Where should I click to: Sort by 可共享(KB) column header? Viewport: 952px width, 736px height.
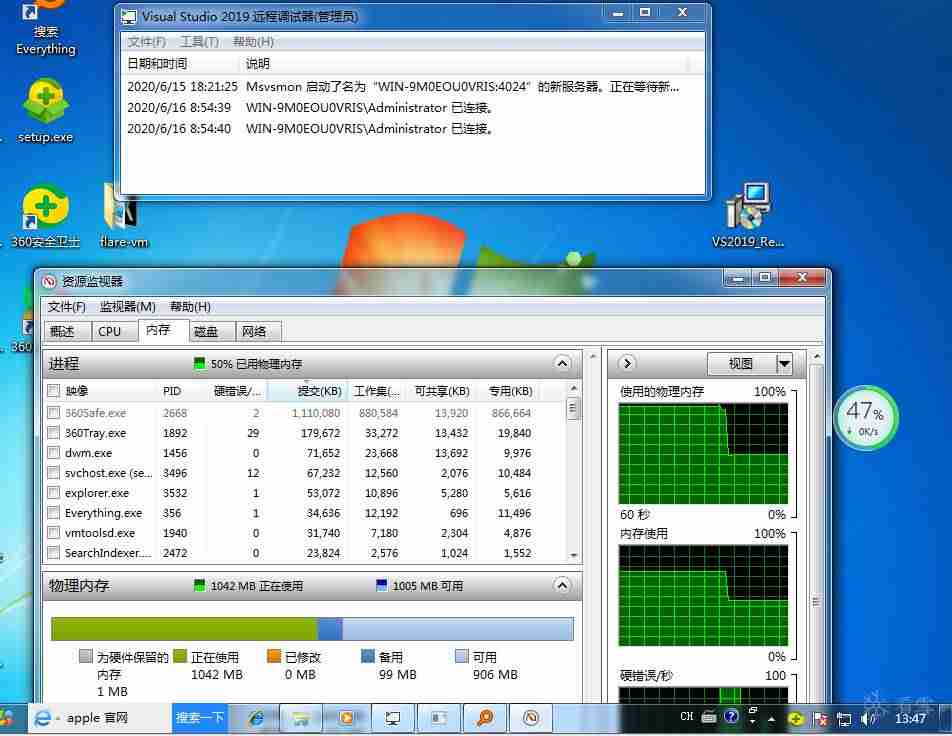pyautogui.click(x=441, y=391)
